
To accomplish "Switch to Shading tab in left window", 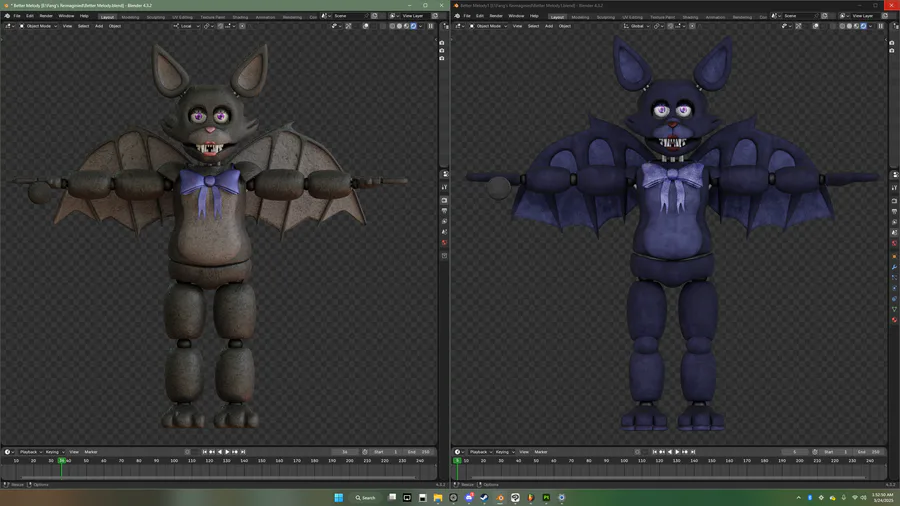I will click(240, 17).
